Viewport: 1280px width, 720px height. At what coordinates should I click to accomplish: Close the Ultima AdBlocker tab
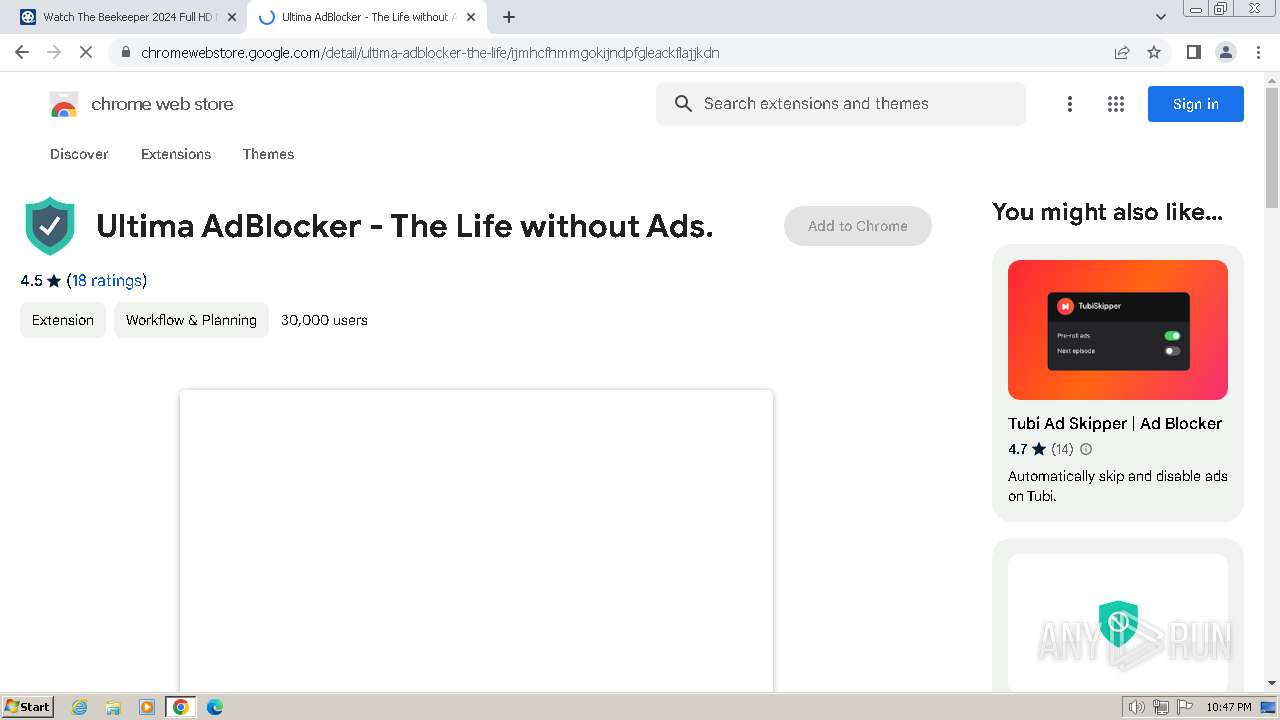pos(471,17)
